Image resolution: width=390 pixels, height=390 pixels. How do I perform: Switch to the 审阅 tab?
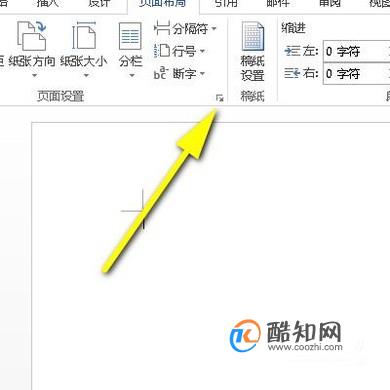pyautogui.click(x=329, y=3)
